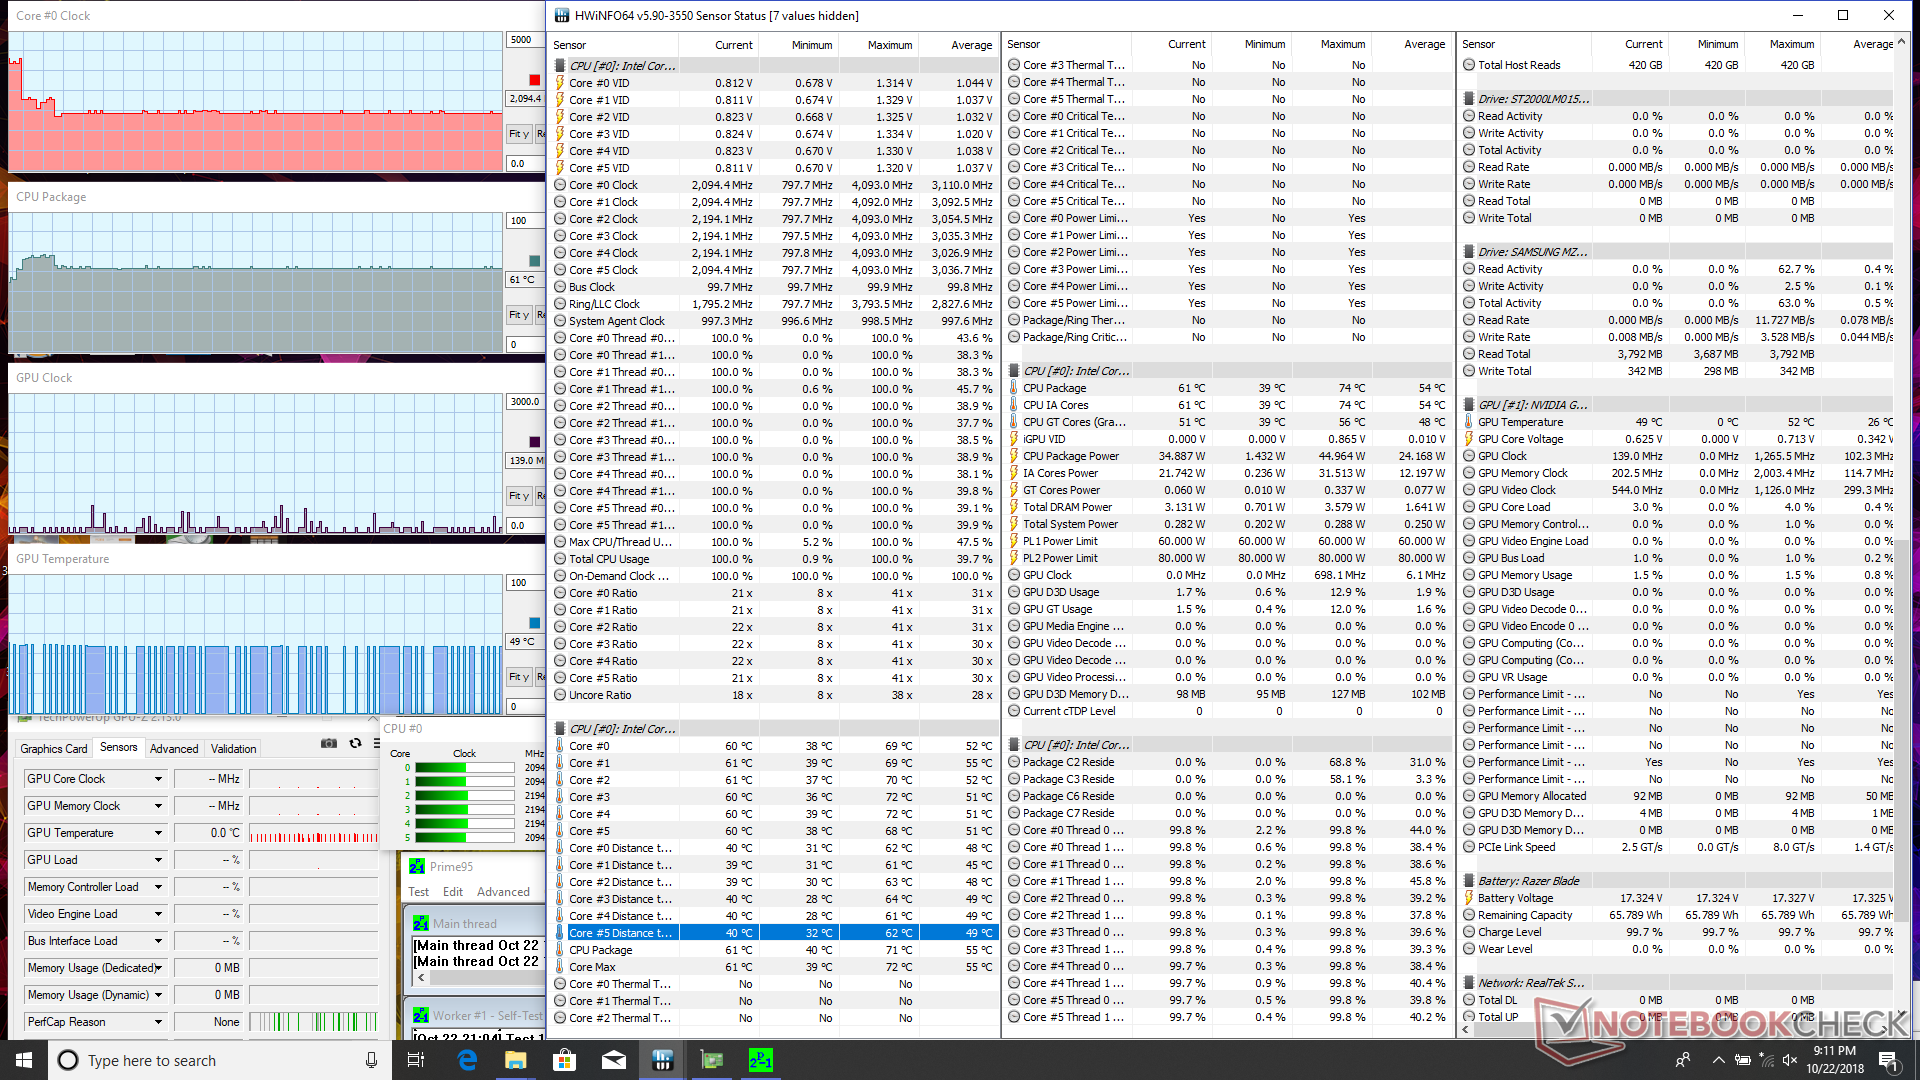Screen dimensions: 1920x1080
Task: Click the Drive: SAMSUNG MZ group icon
Action: [1469, 252]
